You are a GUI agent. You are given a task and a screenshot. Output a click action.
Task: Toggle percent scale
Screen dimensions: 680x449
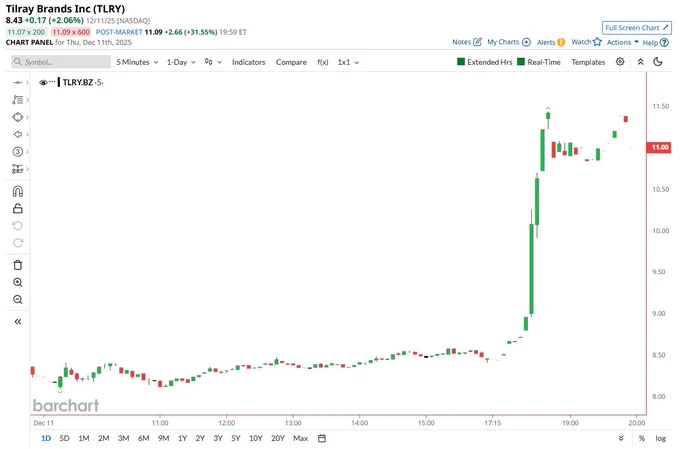[641, 438]
